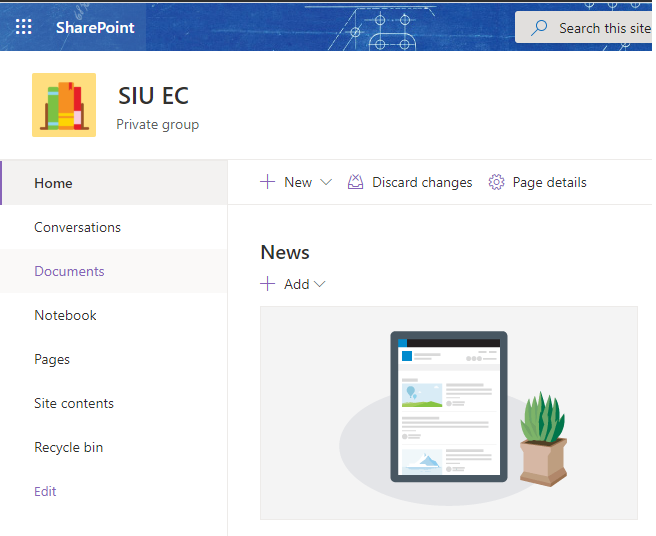Image resolution: width=656 pixels, height=536 pixels.
Task: Open Documents in the left navigation
Action: [114, 271]
